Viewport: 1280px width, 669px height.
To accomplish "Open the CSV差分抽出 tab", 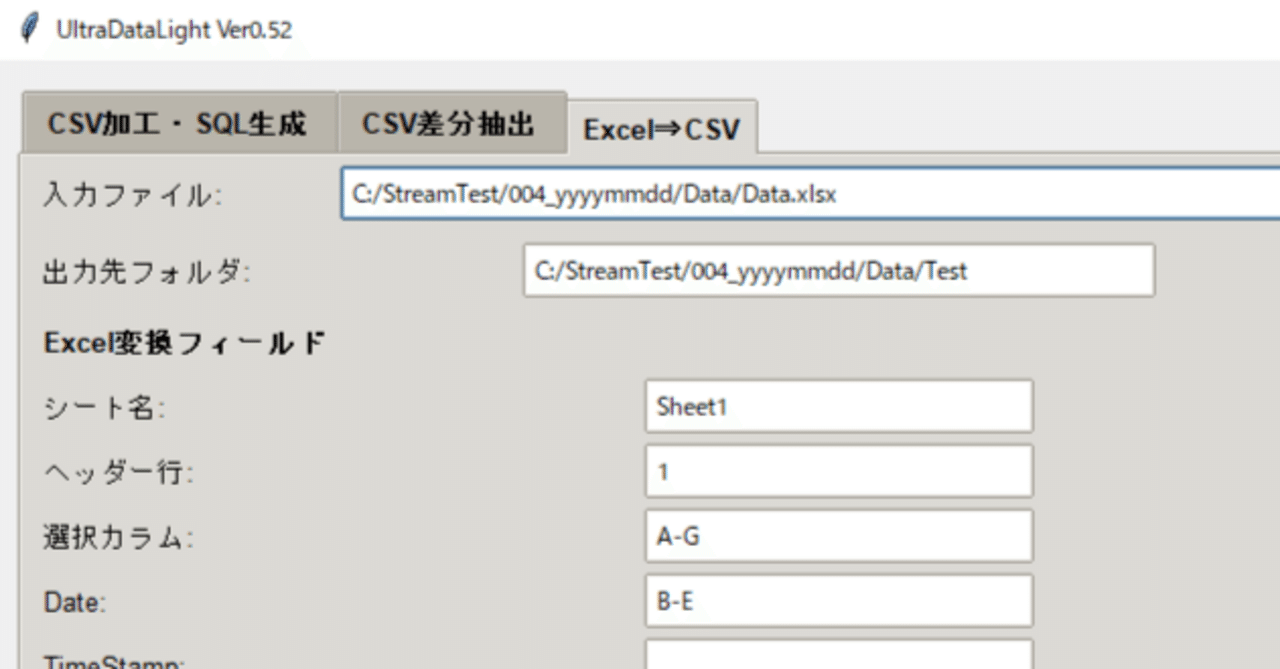I will pos(449,124).
